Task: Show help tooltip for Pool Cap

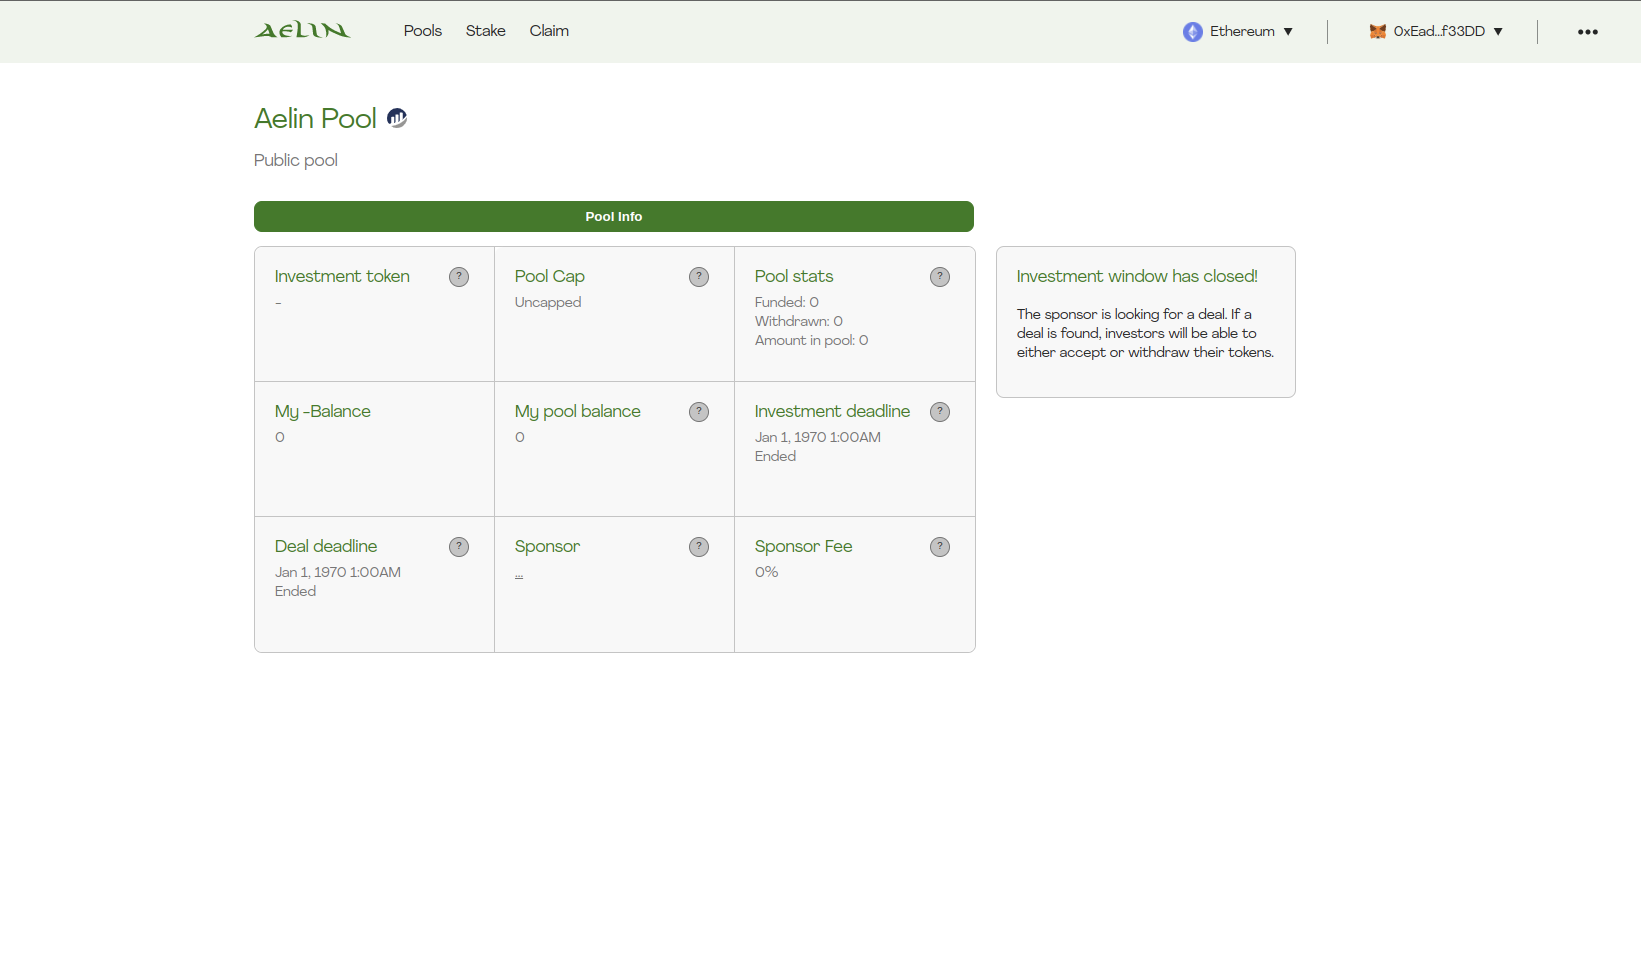Action: point(699,277)
